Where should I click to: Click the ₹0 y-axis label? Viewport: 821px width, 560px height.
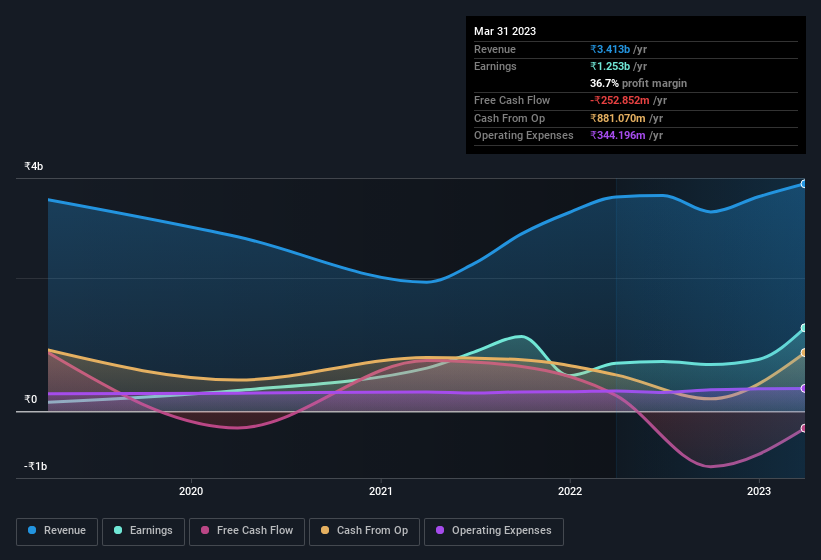[x=30, y=399]
